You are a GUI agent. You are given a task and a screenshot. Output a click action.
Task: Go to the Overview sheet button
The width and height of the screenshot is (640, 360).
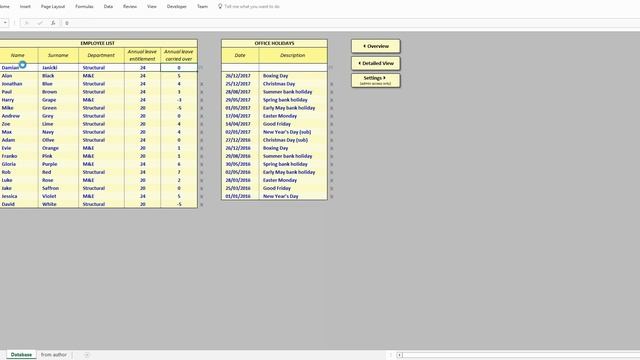376,46
